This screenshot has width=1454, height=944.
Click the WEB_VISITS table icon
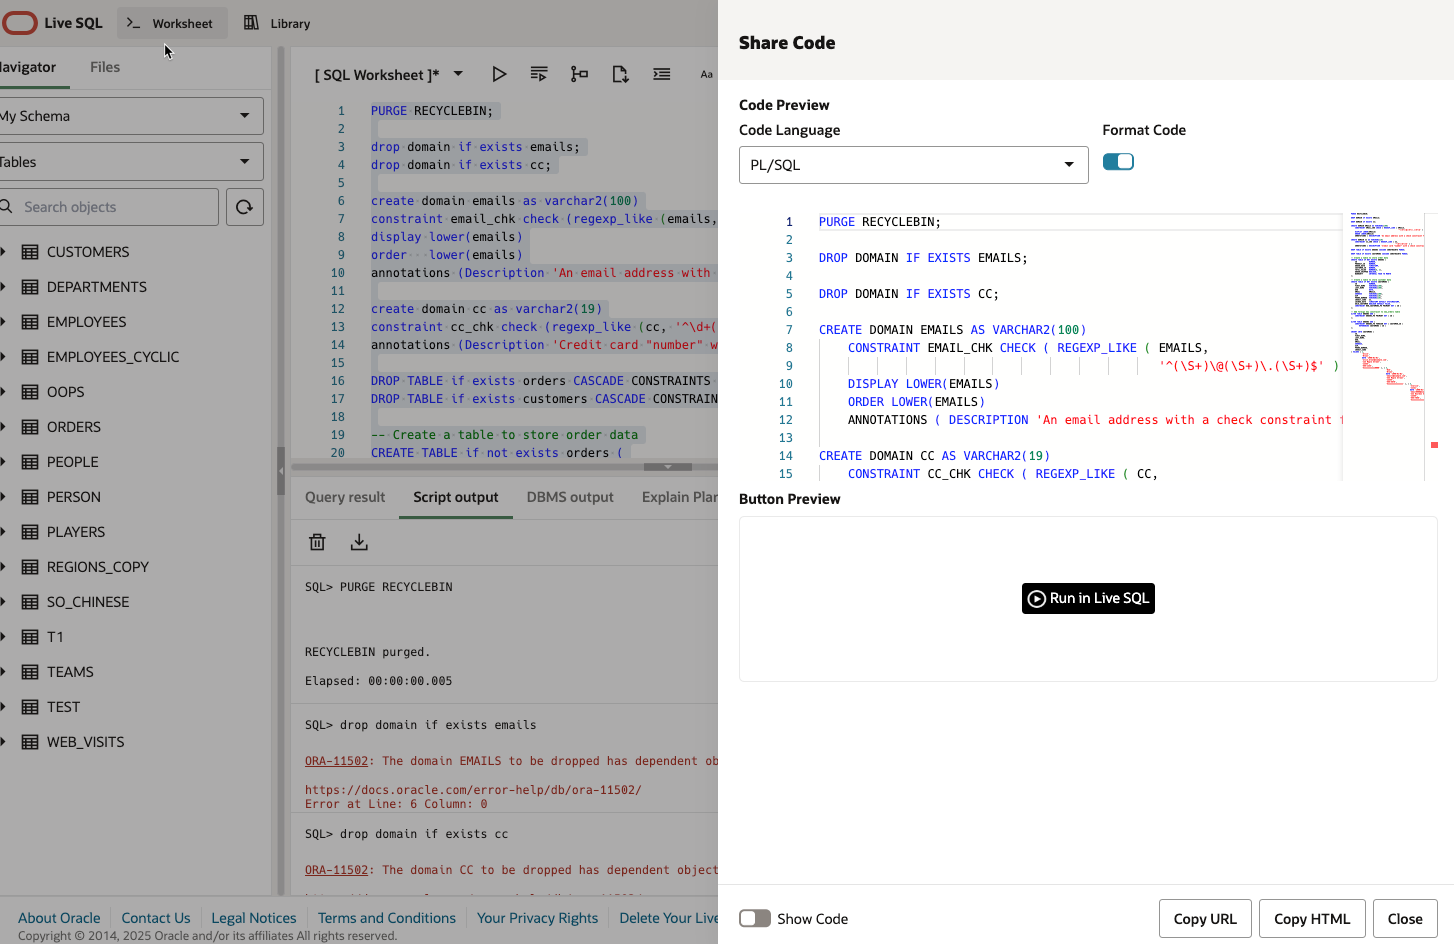click(30, 742)
